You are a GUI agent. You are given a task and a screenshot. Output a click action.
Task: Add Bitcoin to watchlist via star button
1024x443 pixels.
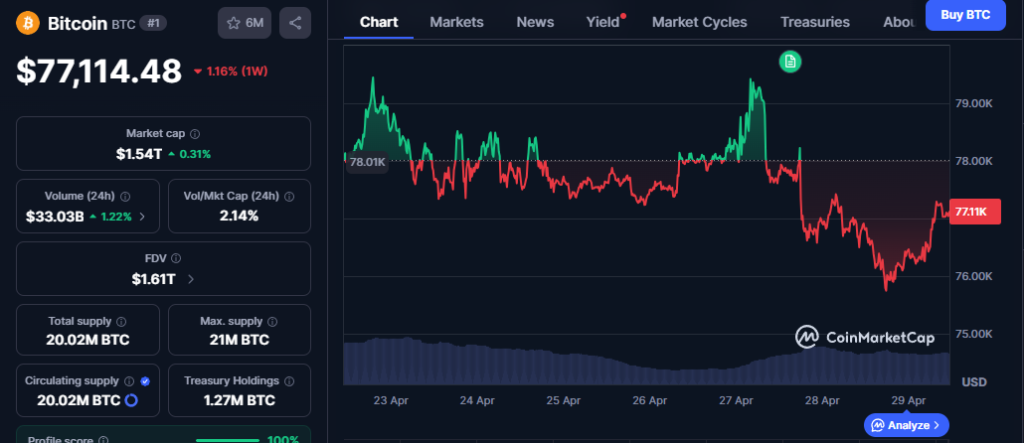244,22
